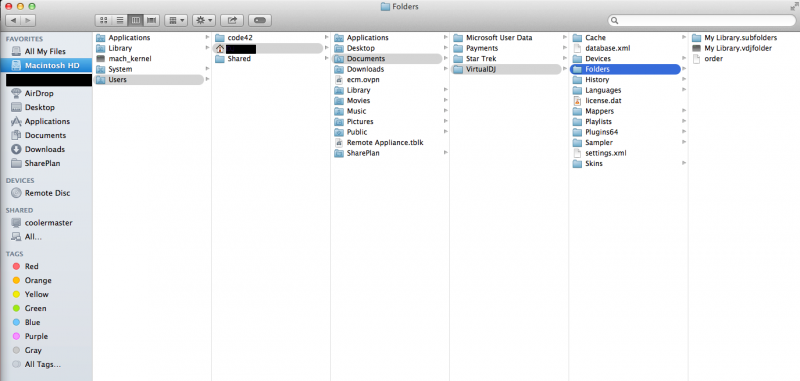
Task: Switch to icon view
Action: 104,20
